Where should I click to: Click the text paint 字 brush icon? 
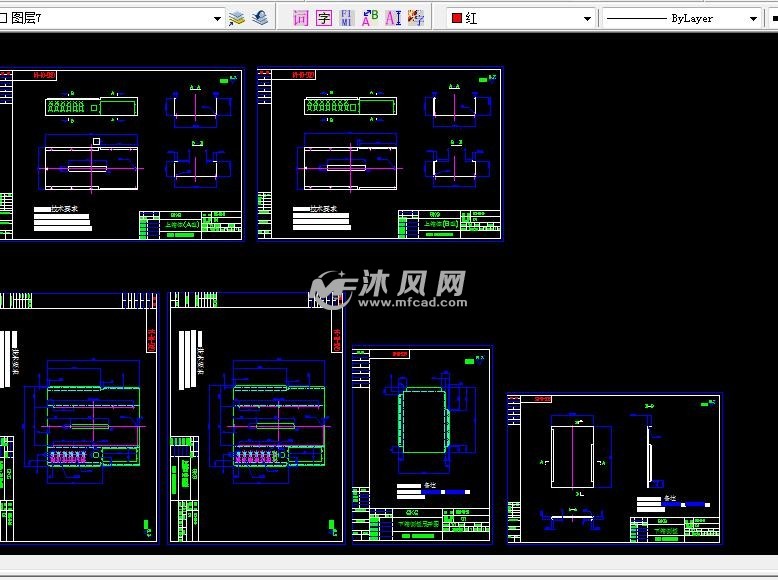coord(416,18)
